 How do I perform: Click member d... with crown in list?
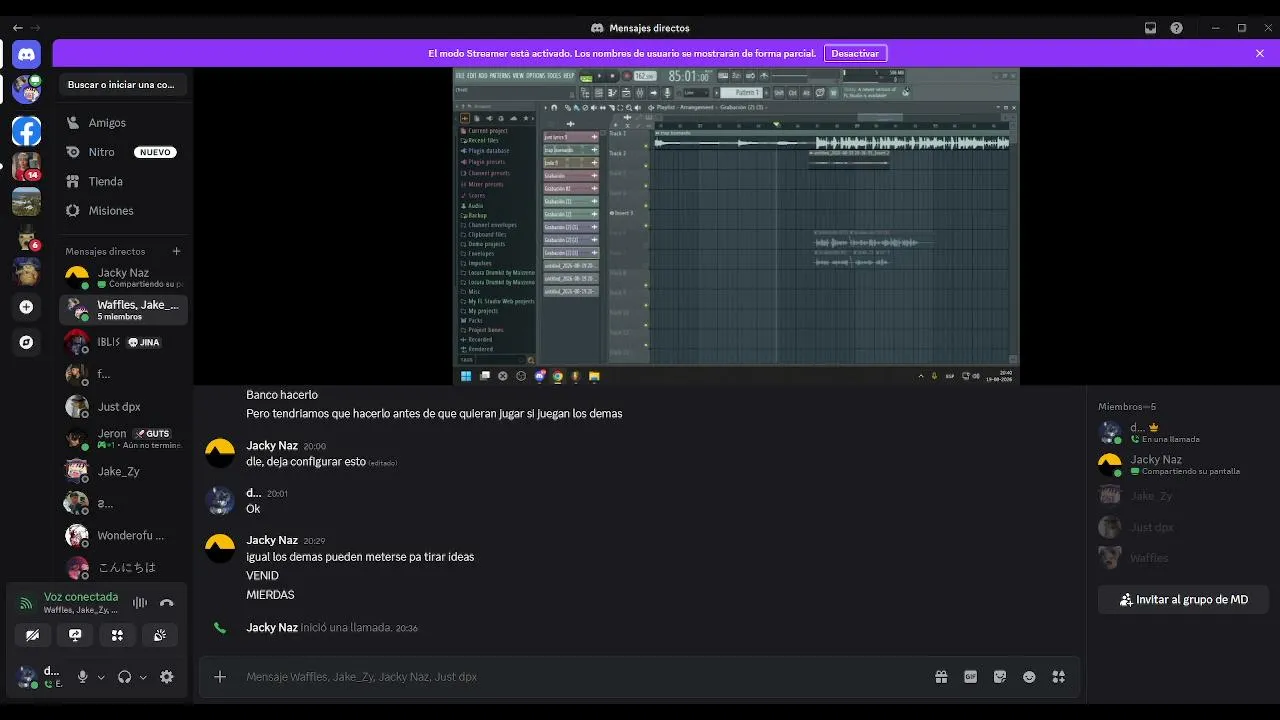(1184, 432)
